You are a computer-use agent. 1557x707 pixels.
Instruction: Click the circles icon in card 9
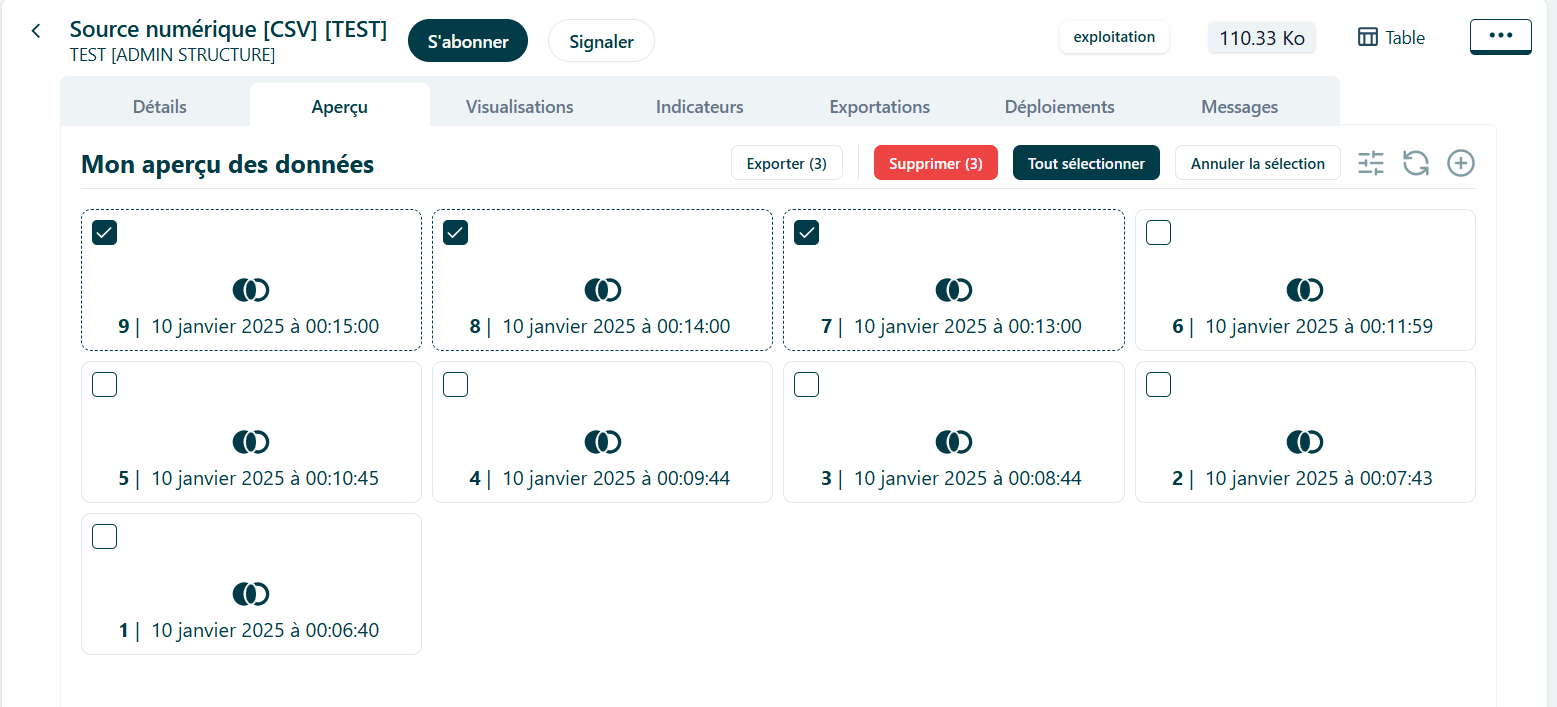[x=251, y=290]
